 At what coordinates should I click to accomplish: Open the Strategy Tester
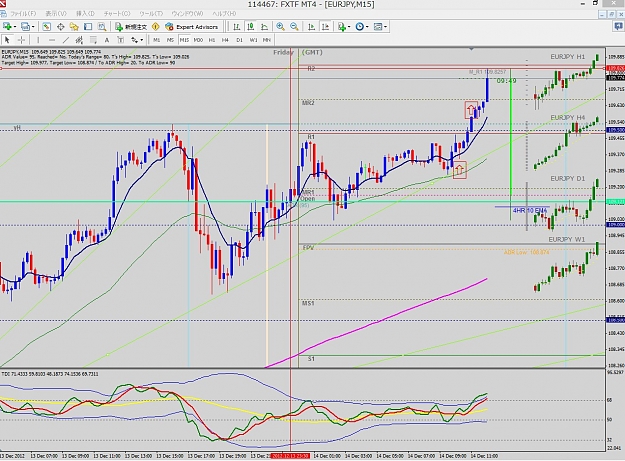[x=102, y=27]
